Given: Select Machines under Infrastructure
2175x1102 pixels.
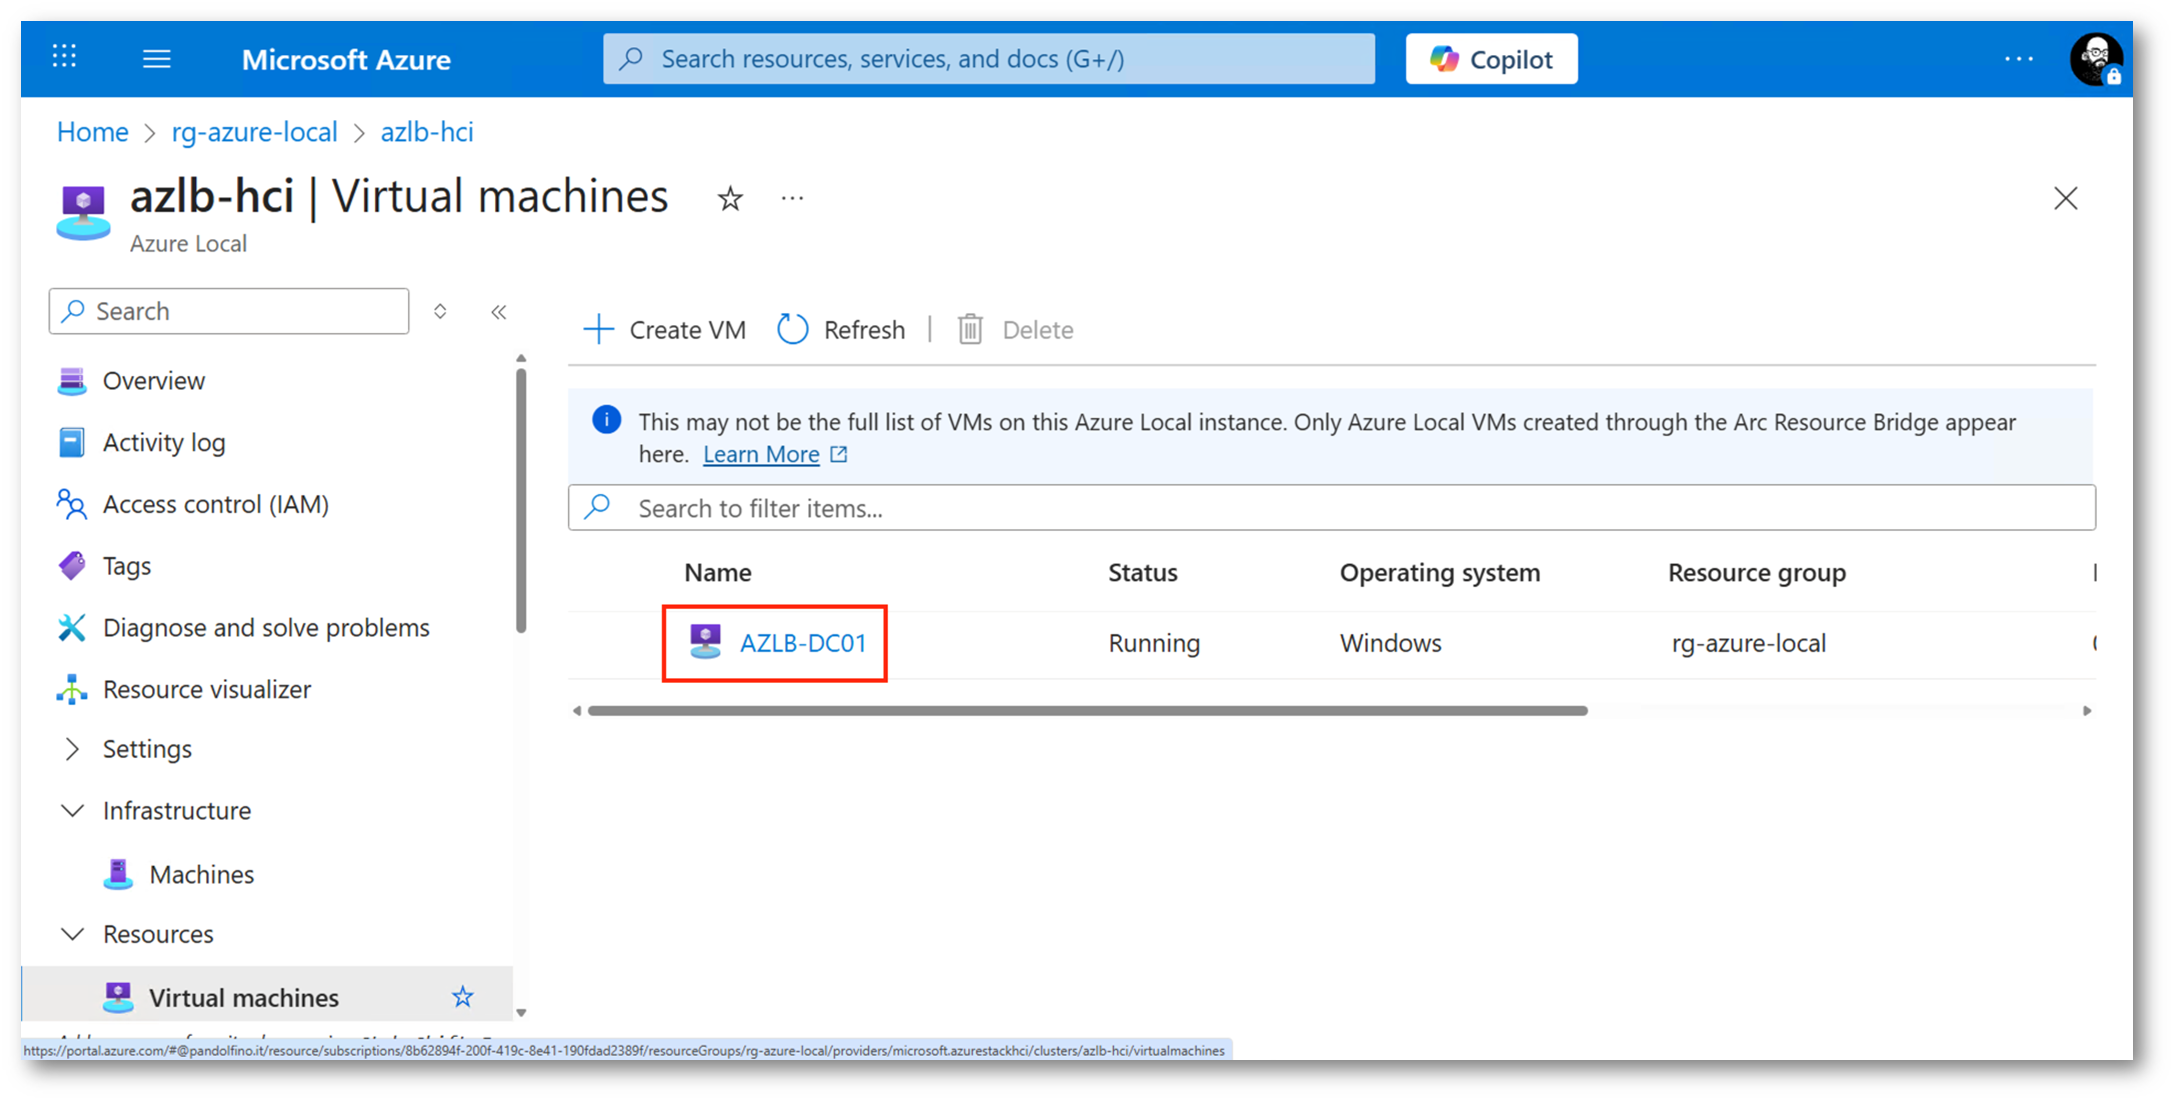Looking at the screenshot, I should coord(201,874).
